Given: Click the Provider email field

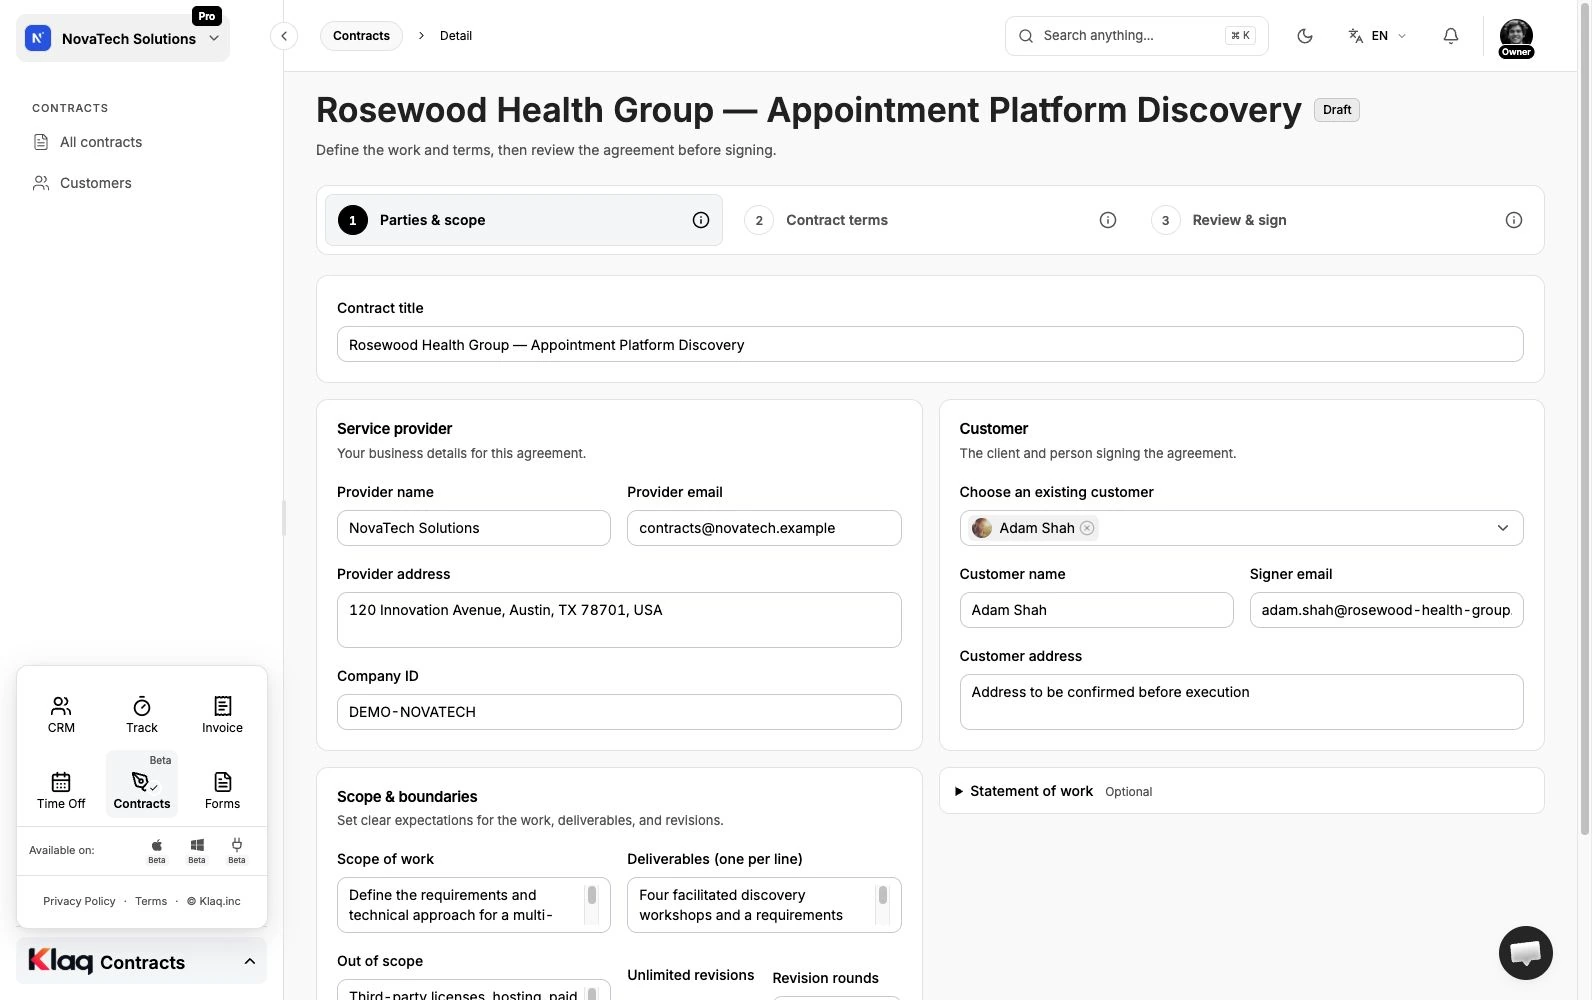Looking at the screenshot, I should click(764, 528).
